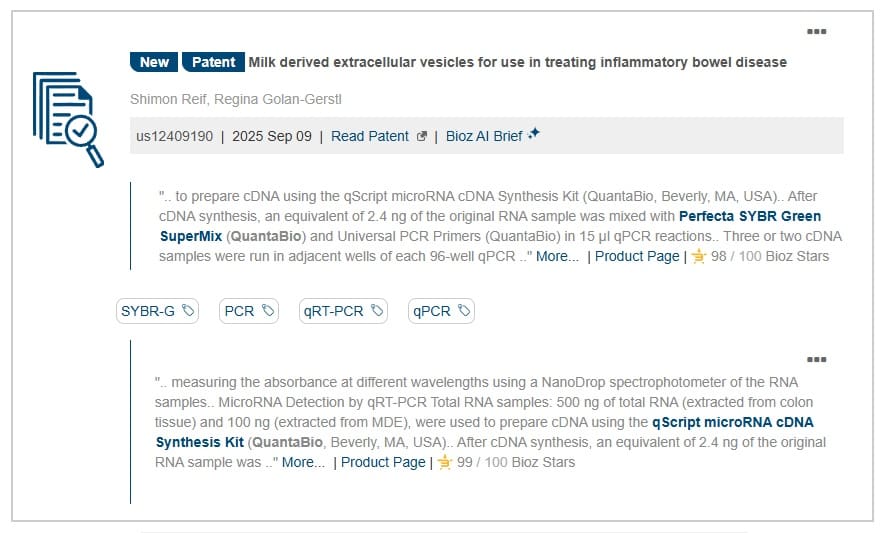Expand second snippet with More... link
This screenshot has width=890, height=533.
(303, 463)
